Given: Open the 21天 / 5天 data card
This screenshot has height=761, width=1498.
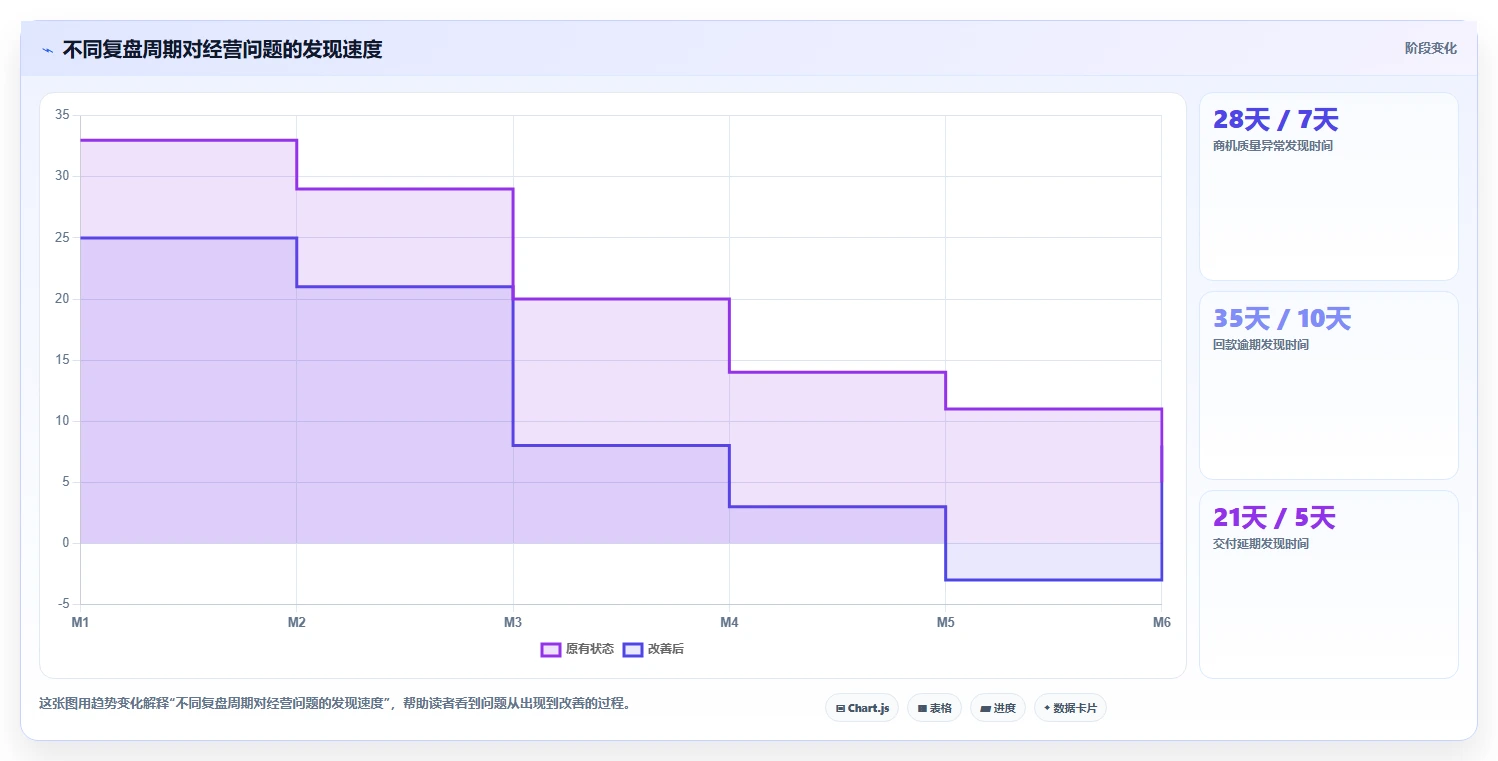Looking at the screenshot, I should pos(1329,584).
